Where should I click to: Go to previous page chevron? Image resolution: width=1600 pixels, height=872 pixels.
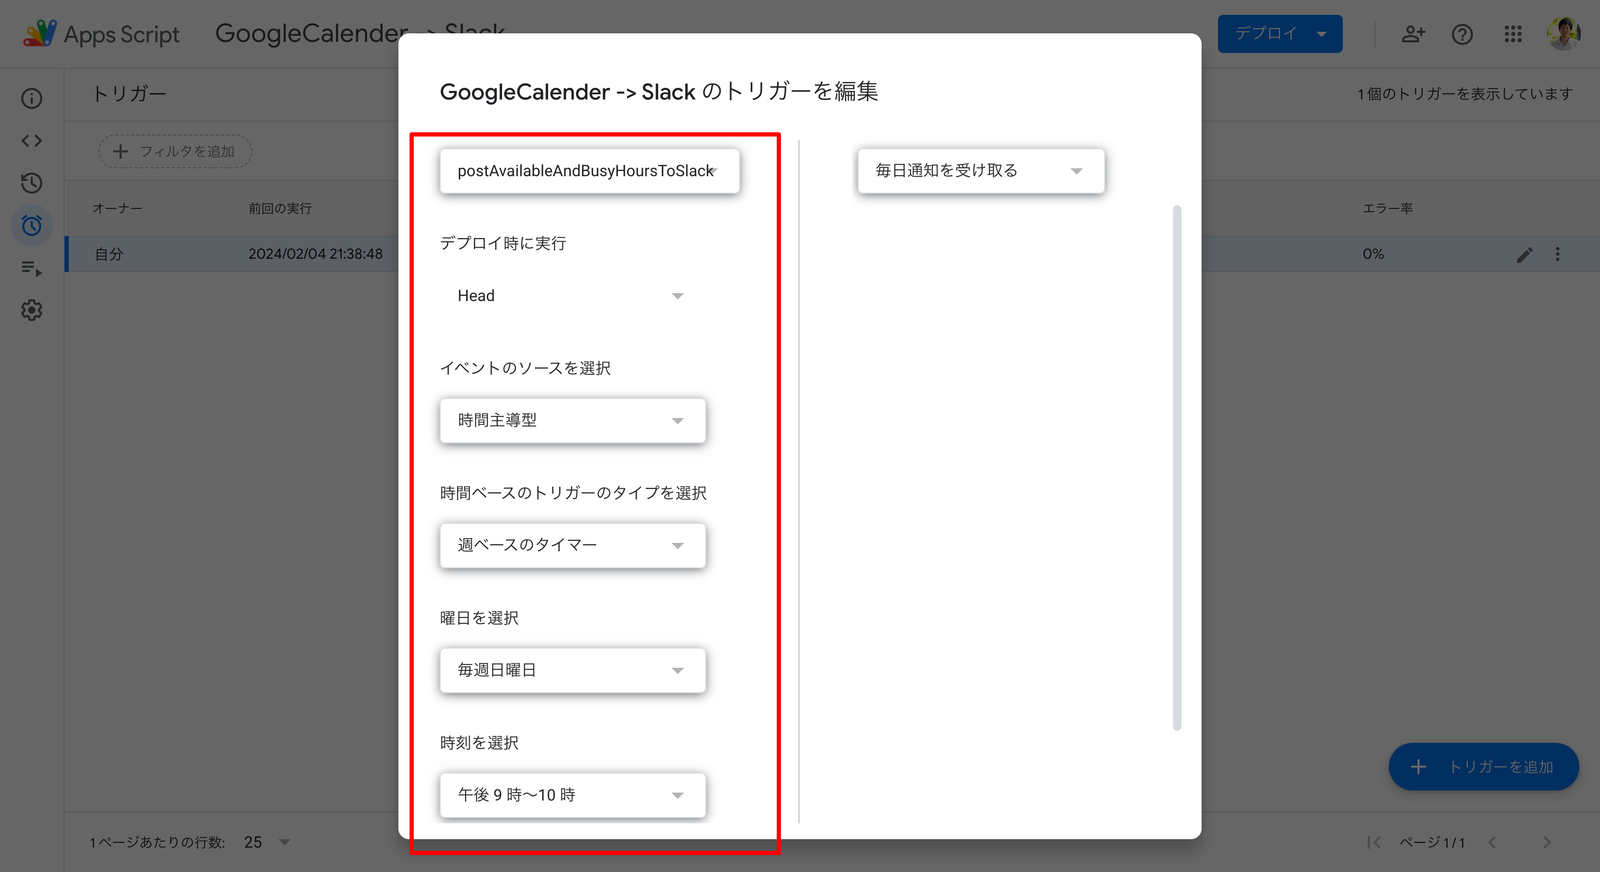pos(1492,842)
